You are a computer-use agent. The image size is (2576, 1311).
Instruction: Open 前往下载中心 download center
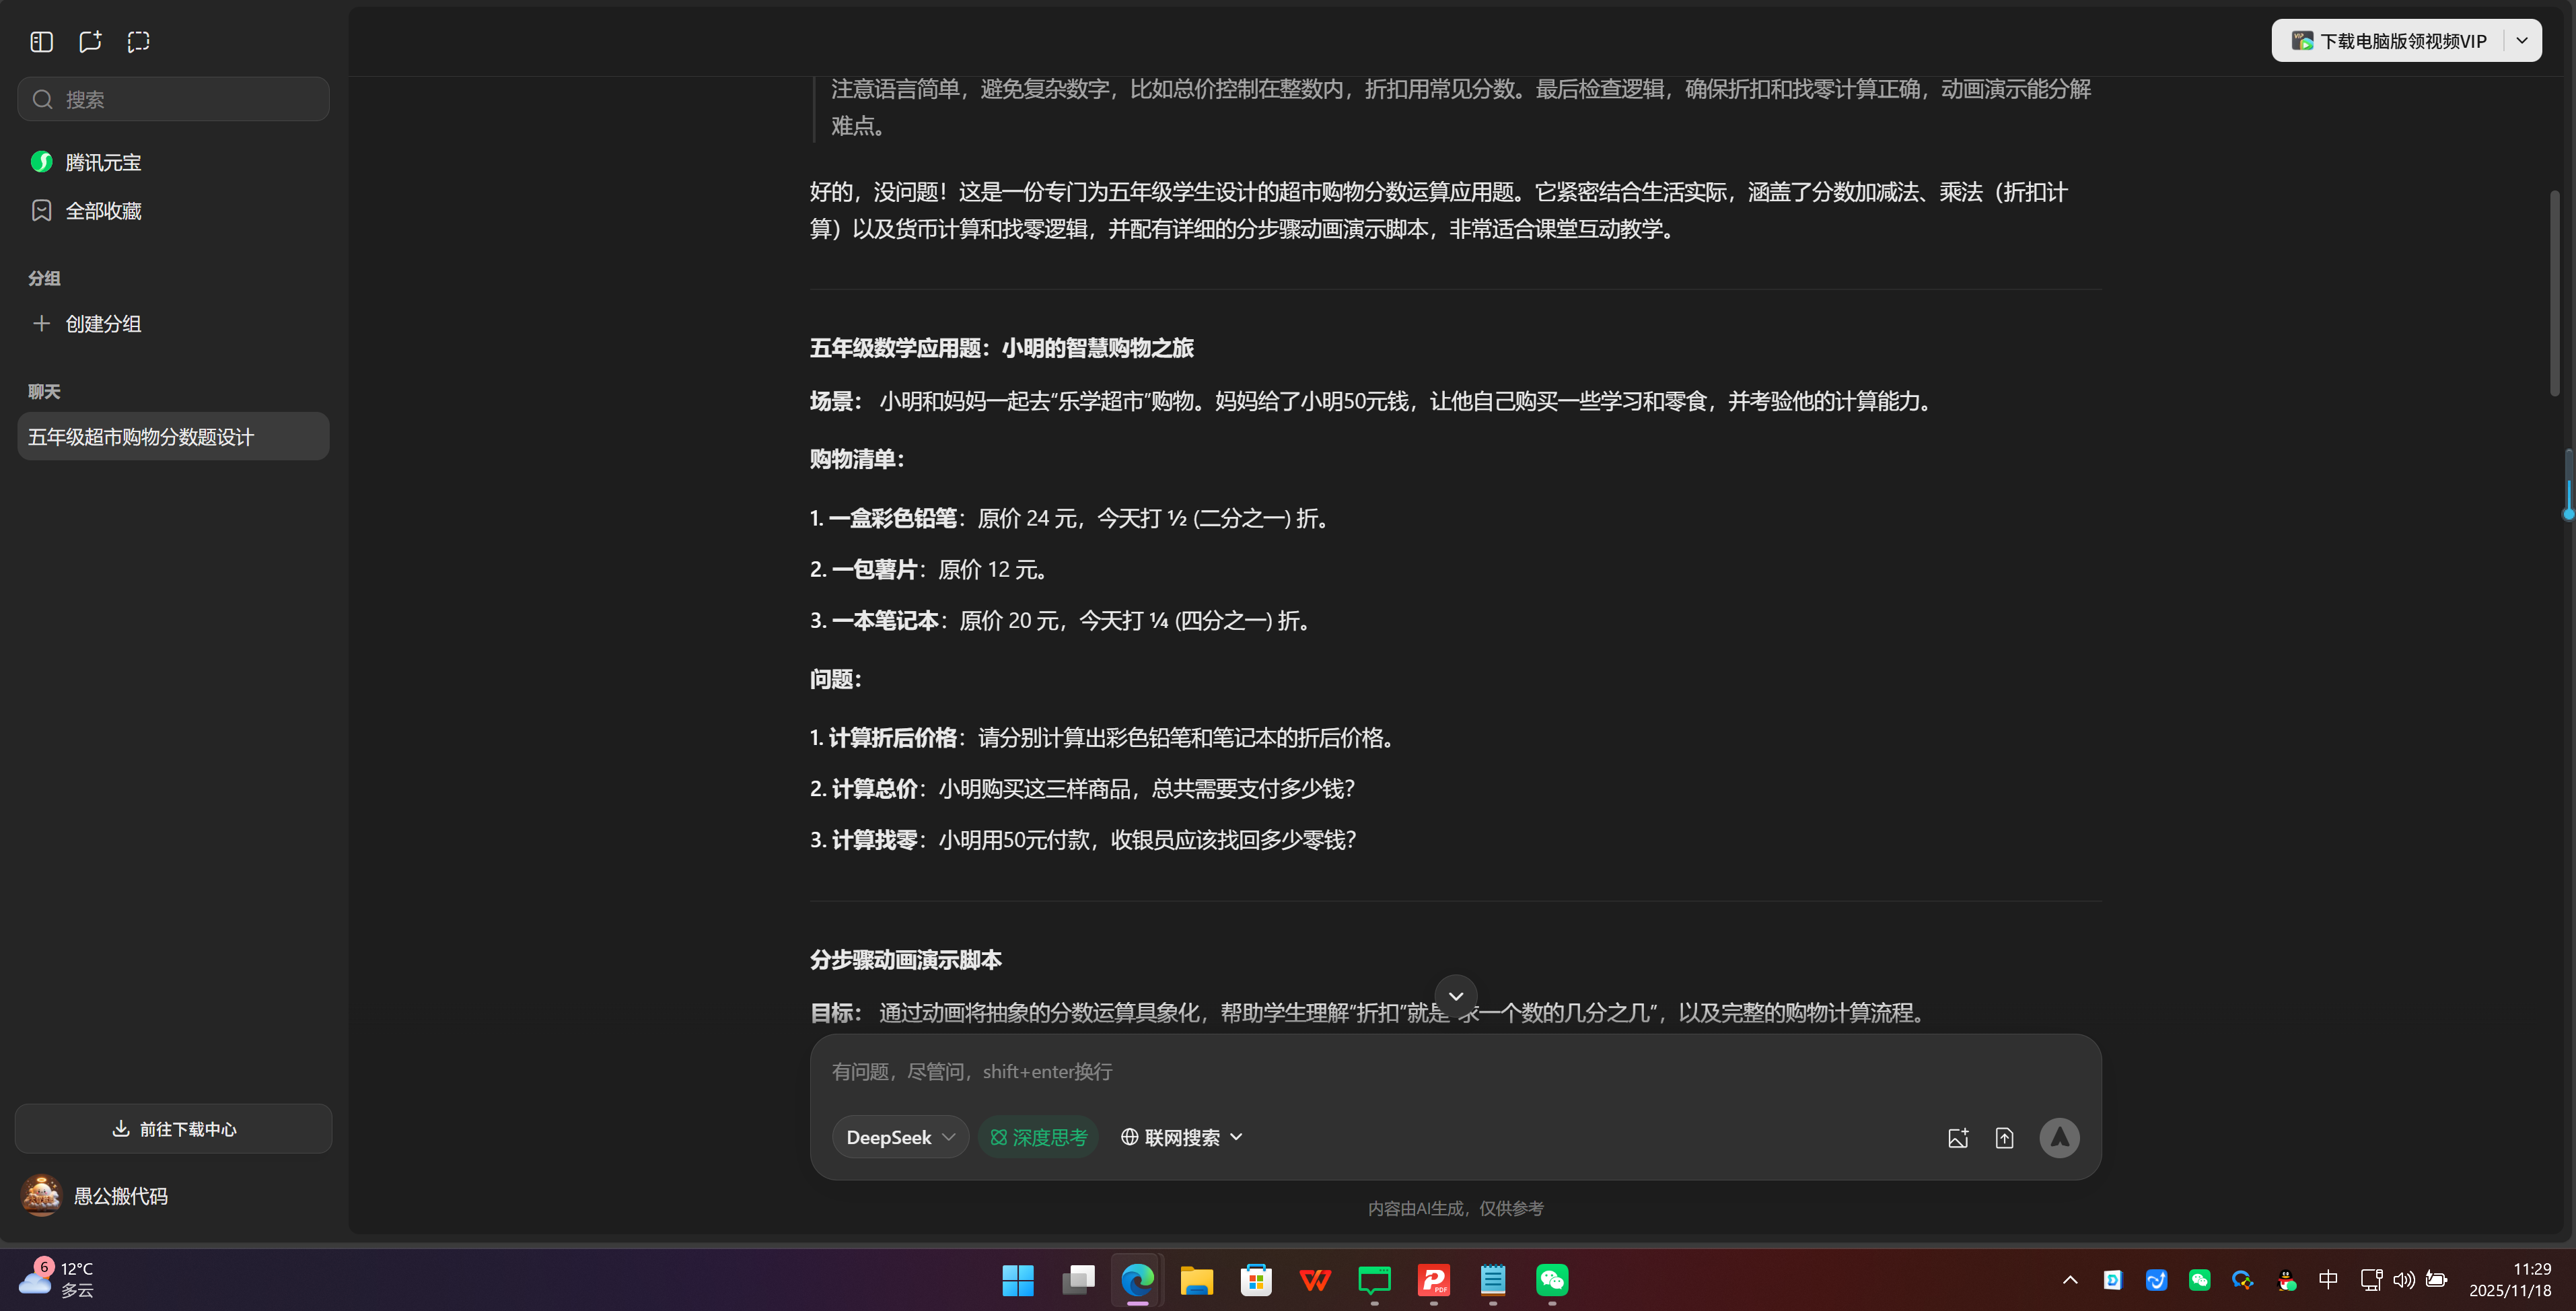point(172,1129)
